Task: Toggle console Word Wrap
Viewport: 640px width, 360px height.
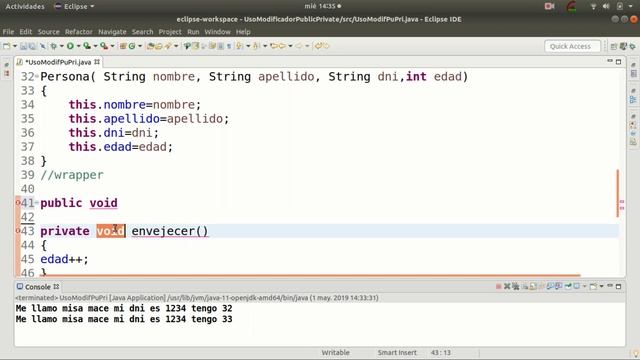Action: (x=541, y=287)
